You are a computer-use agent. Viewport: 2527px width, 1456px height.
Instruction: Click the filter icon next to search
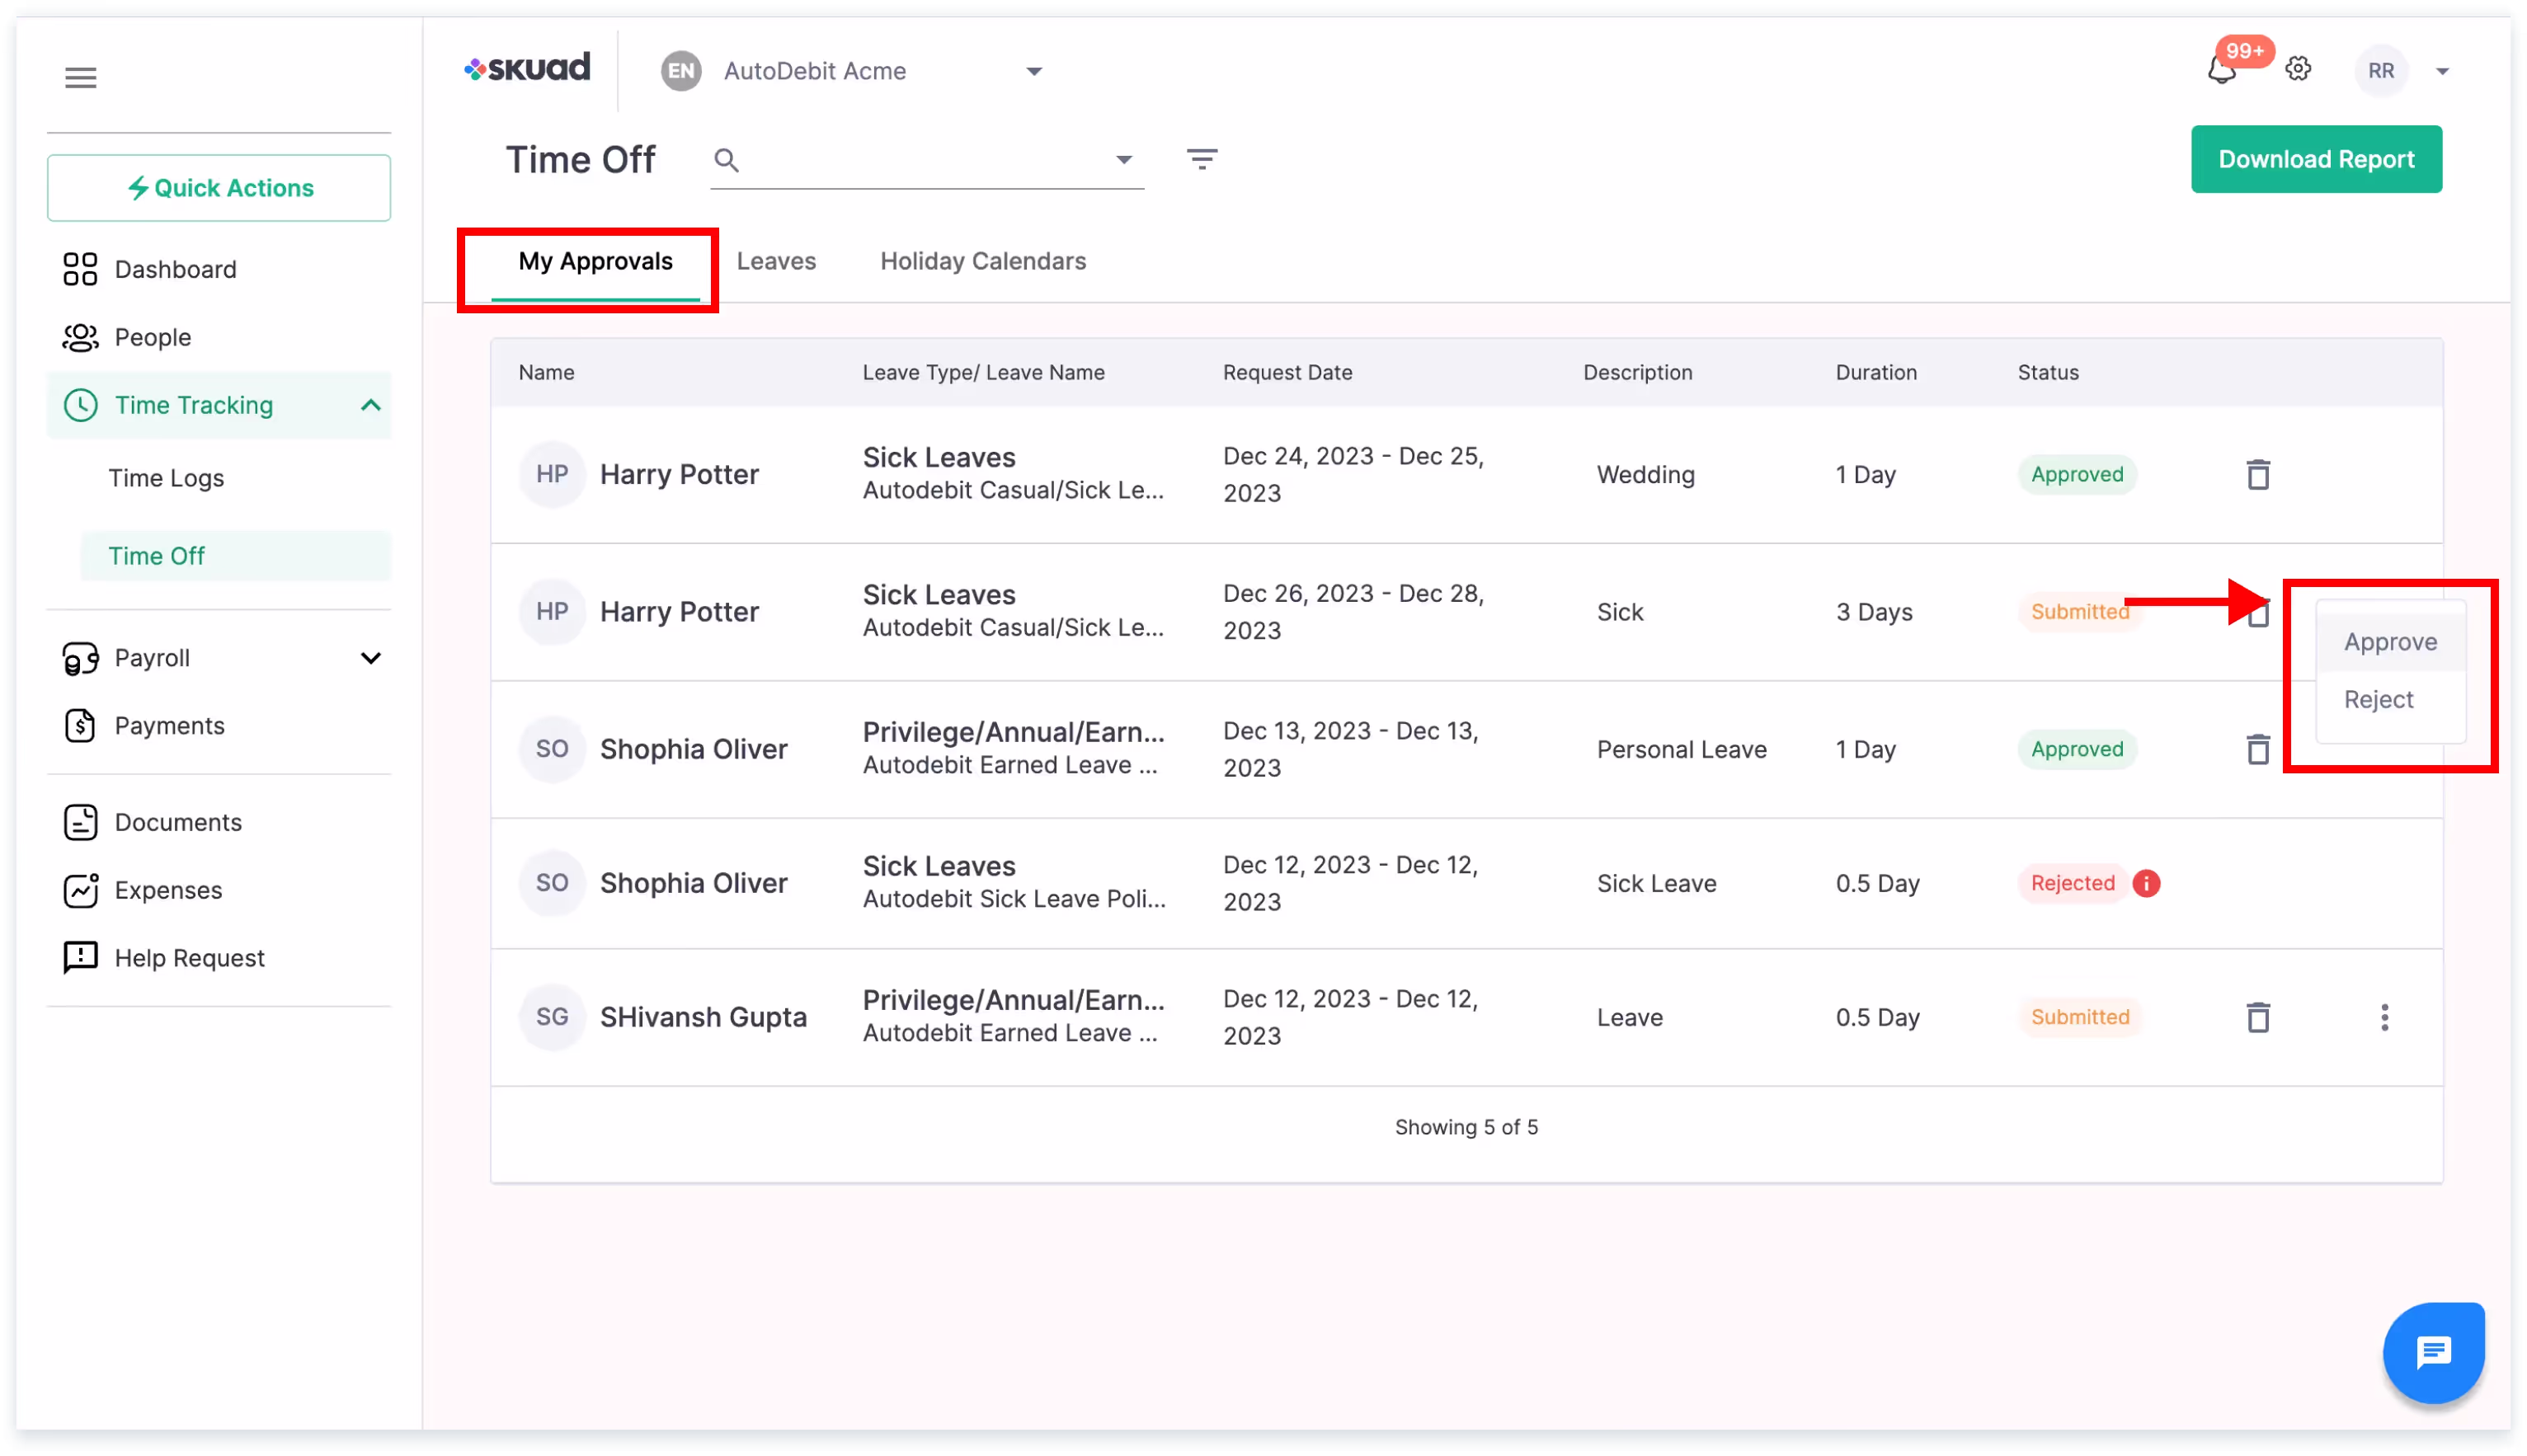coord(1201,159)
